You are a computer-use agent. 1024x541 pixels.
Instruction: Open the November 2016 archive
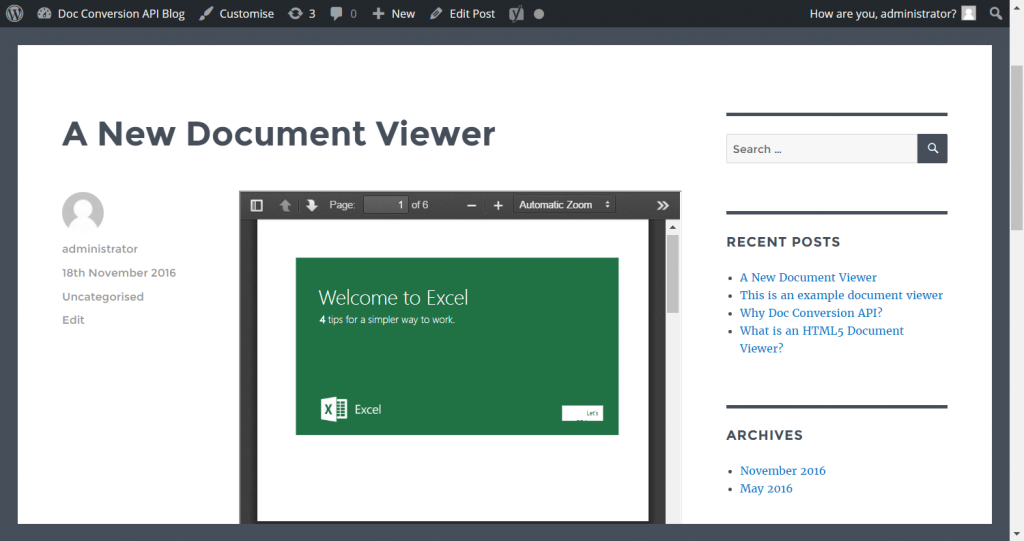[x=782, y=470]
